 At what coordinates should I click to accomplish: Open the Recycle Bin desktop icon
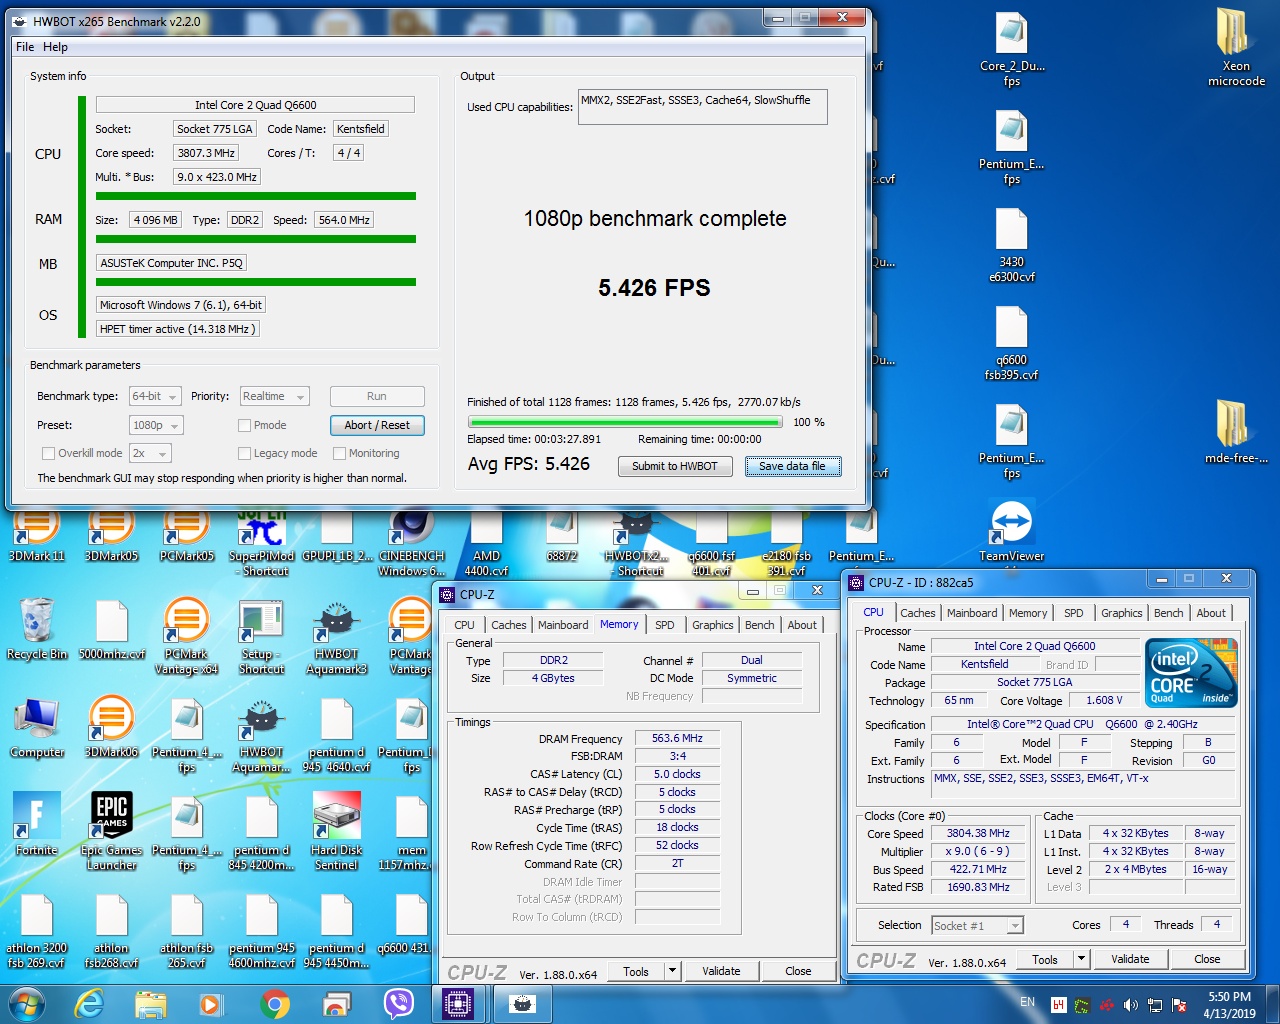pos(37,628)
